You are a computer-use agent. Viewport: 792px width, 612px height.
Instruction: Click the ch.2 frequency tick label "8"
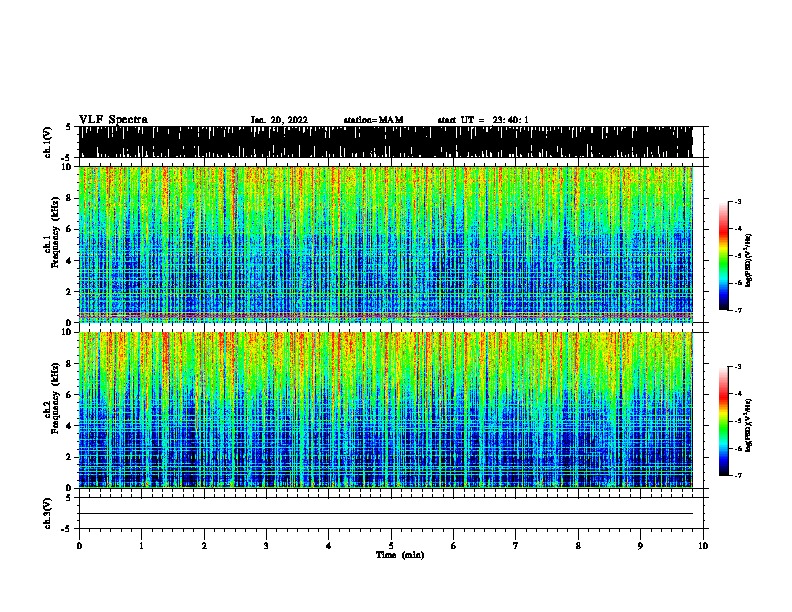(x=70, y=364)
